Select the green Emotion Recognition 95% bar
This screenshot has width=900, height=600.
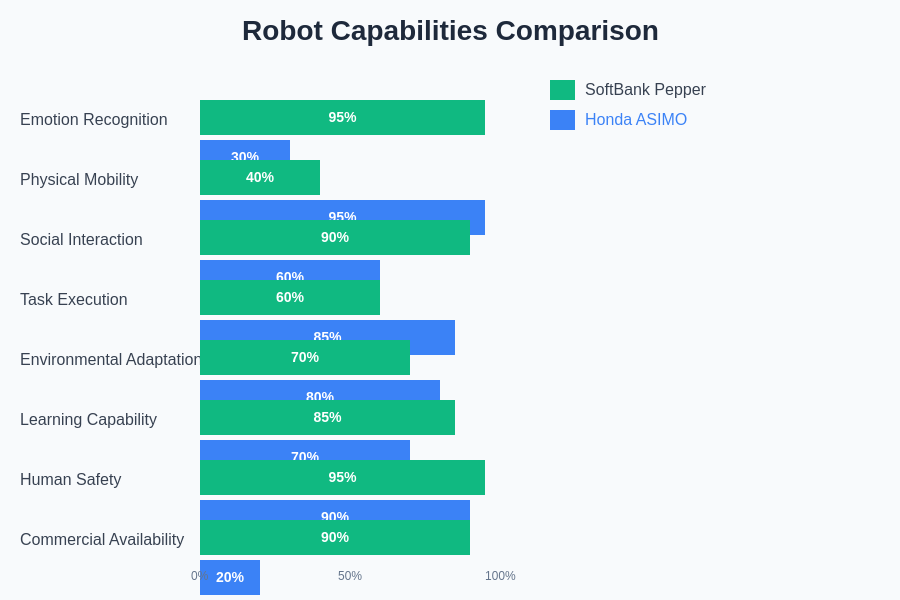tap(342, 117)
